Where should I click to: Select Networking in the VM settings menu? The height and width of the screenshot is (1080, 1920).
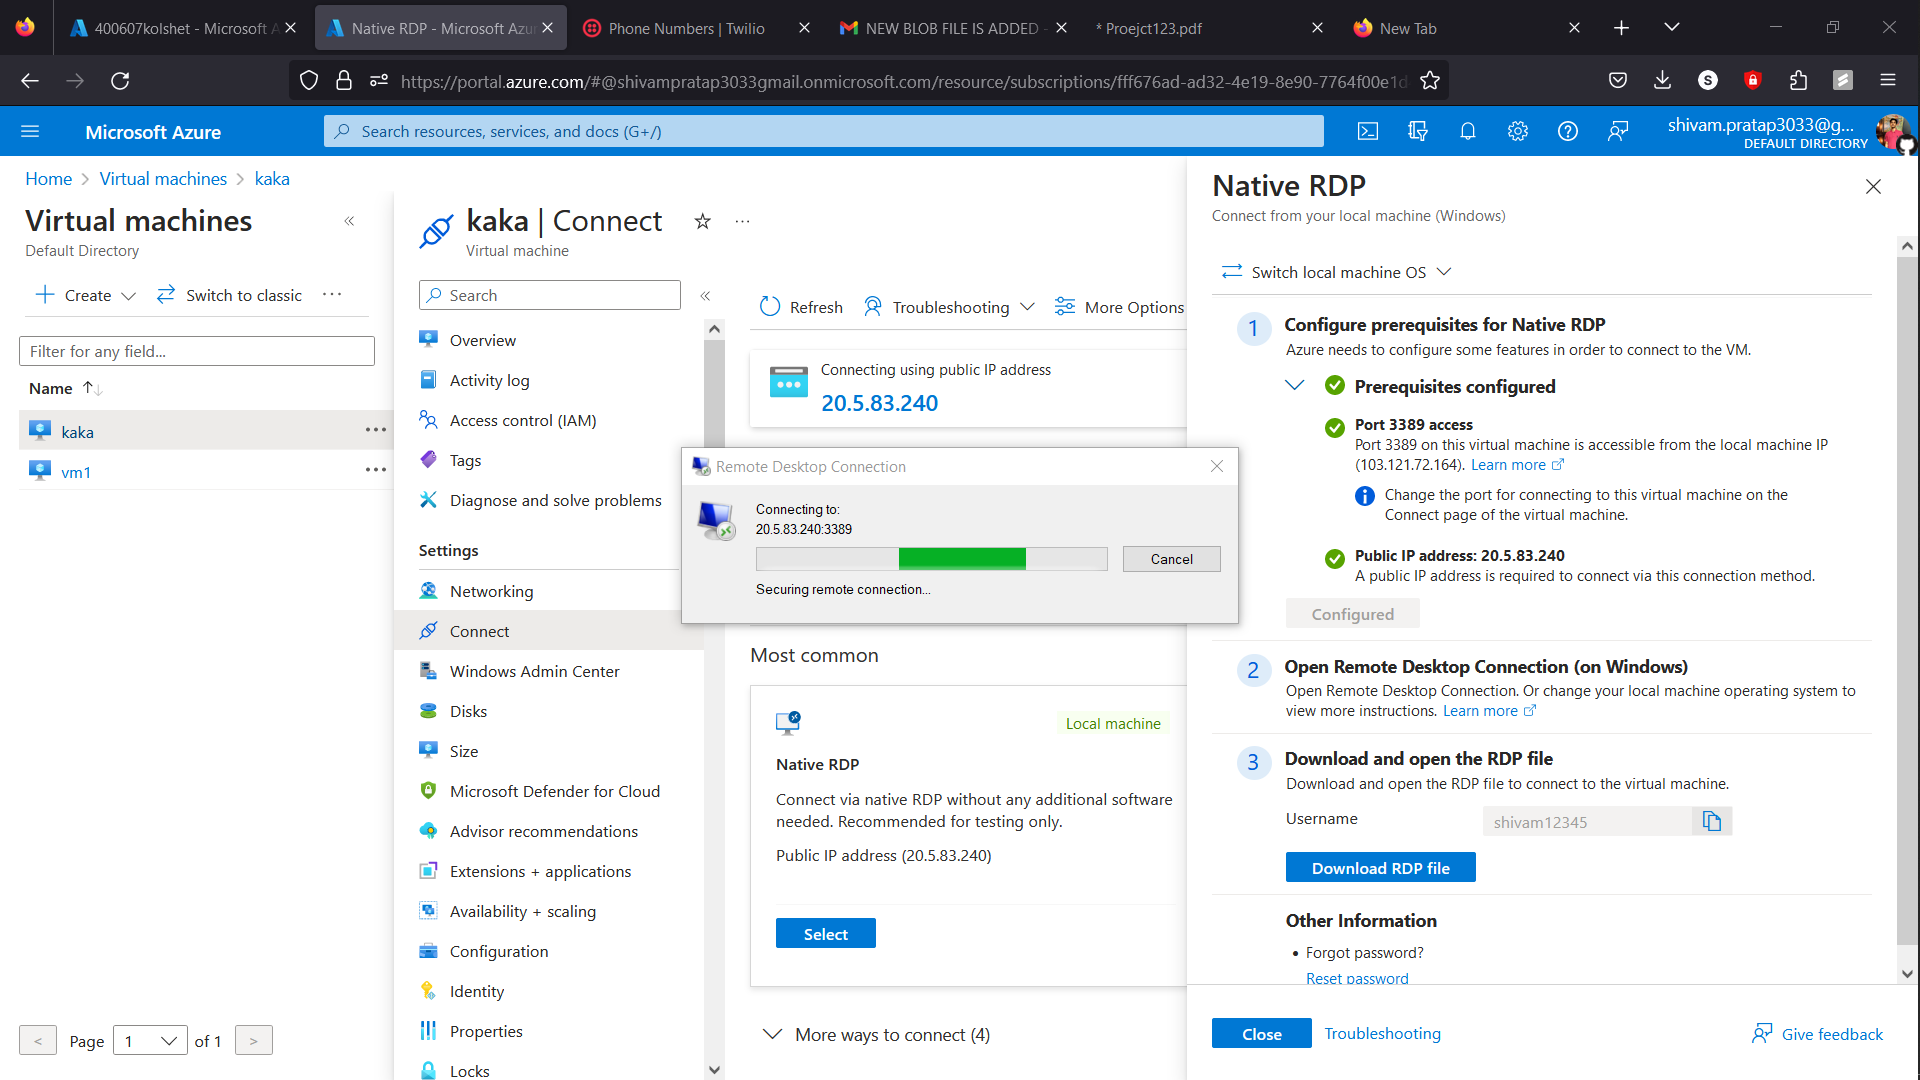tap(491, 591)
